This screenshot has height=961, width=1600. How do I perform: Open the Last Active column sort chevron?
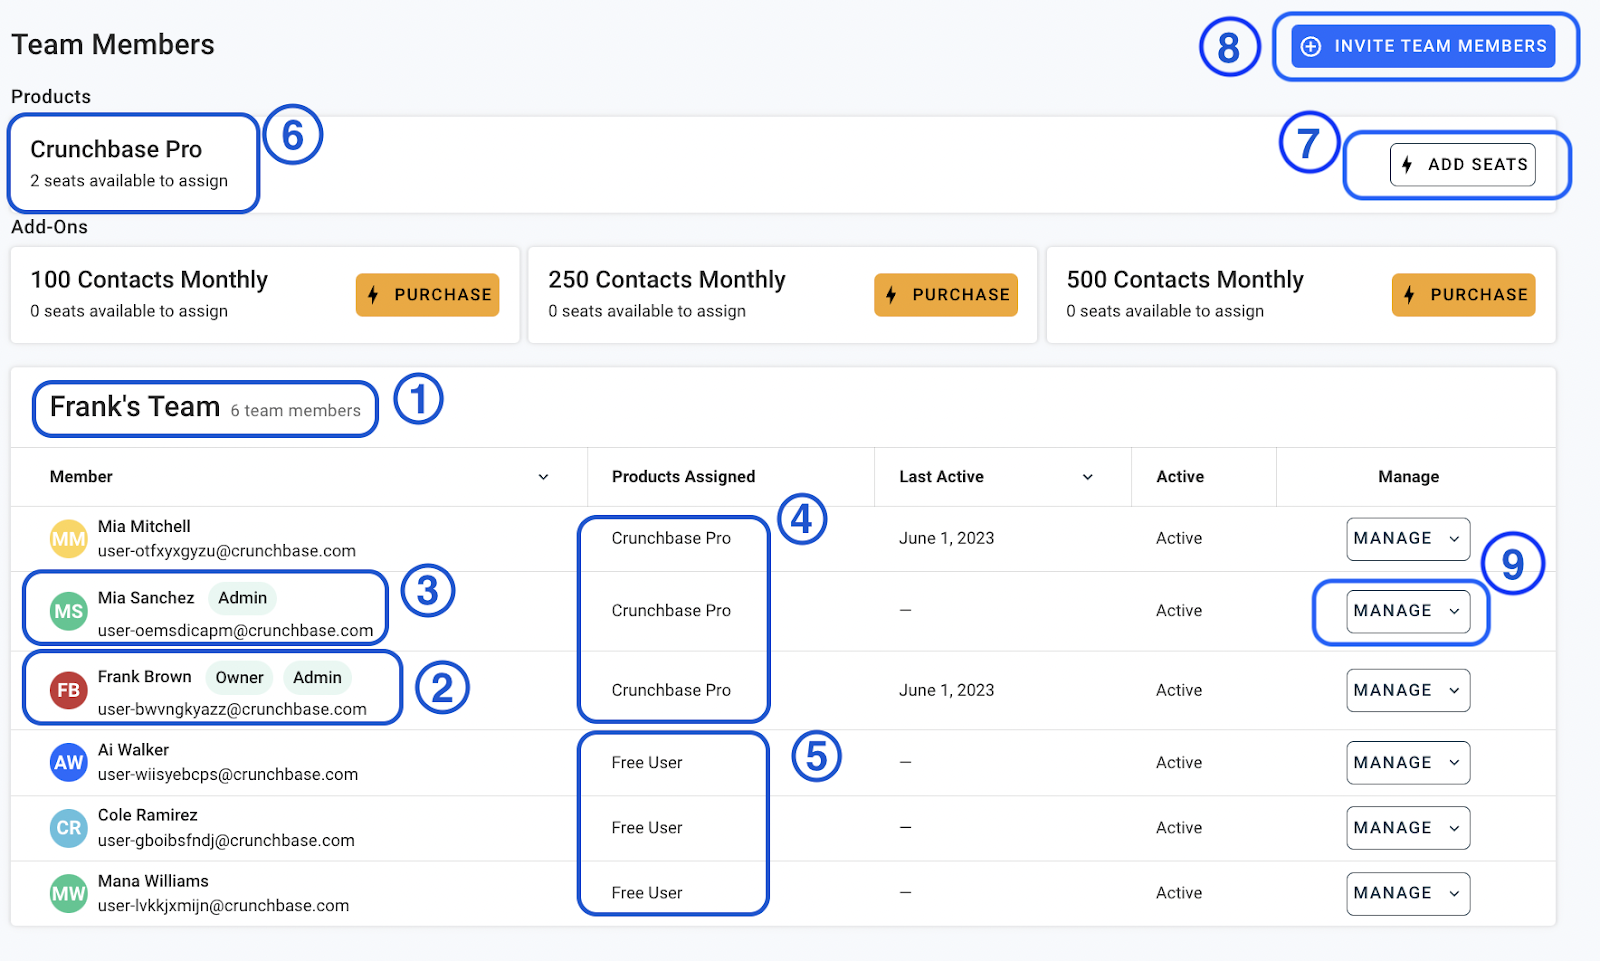(x=1087, y=477)
